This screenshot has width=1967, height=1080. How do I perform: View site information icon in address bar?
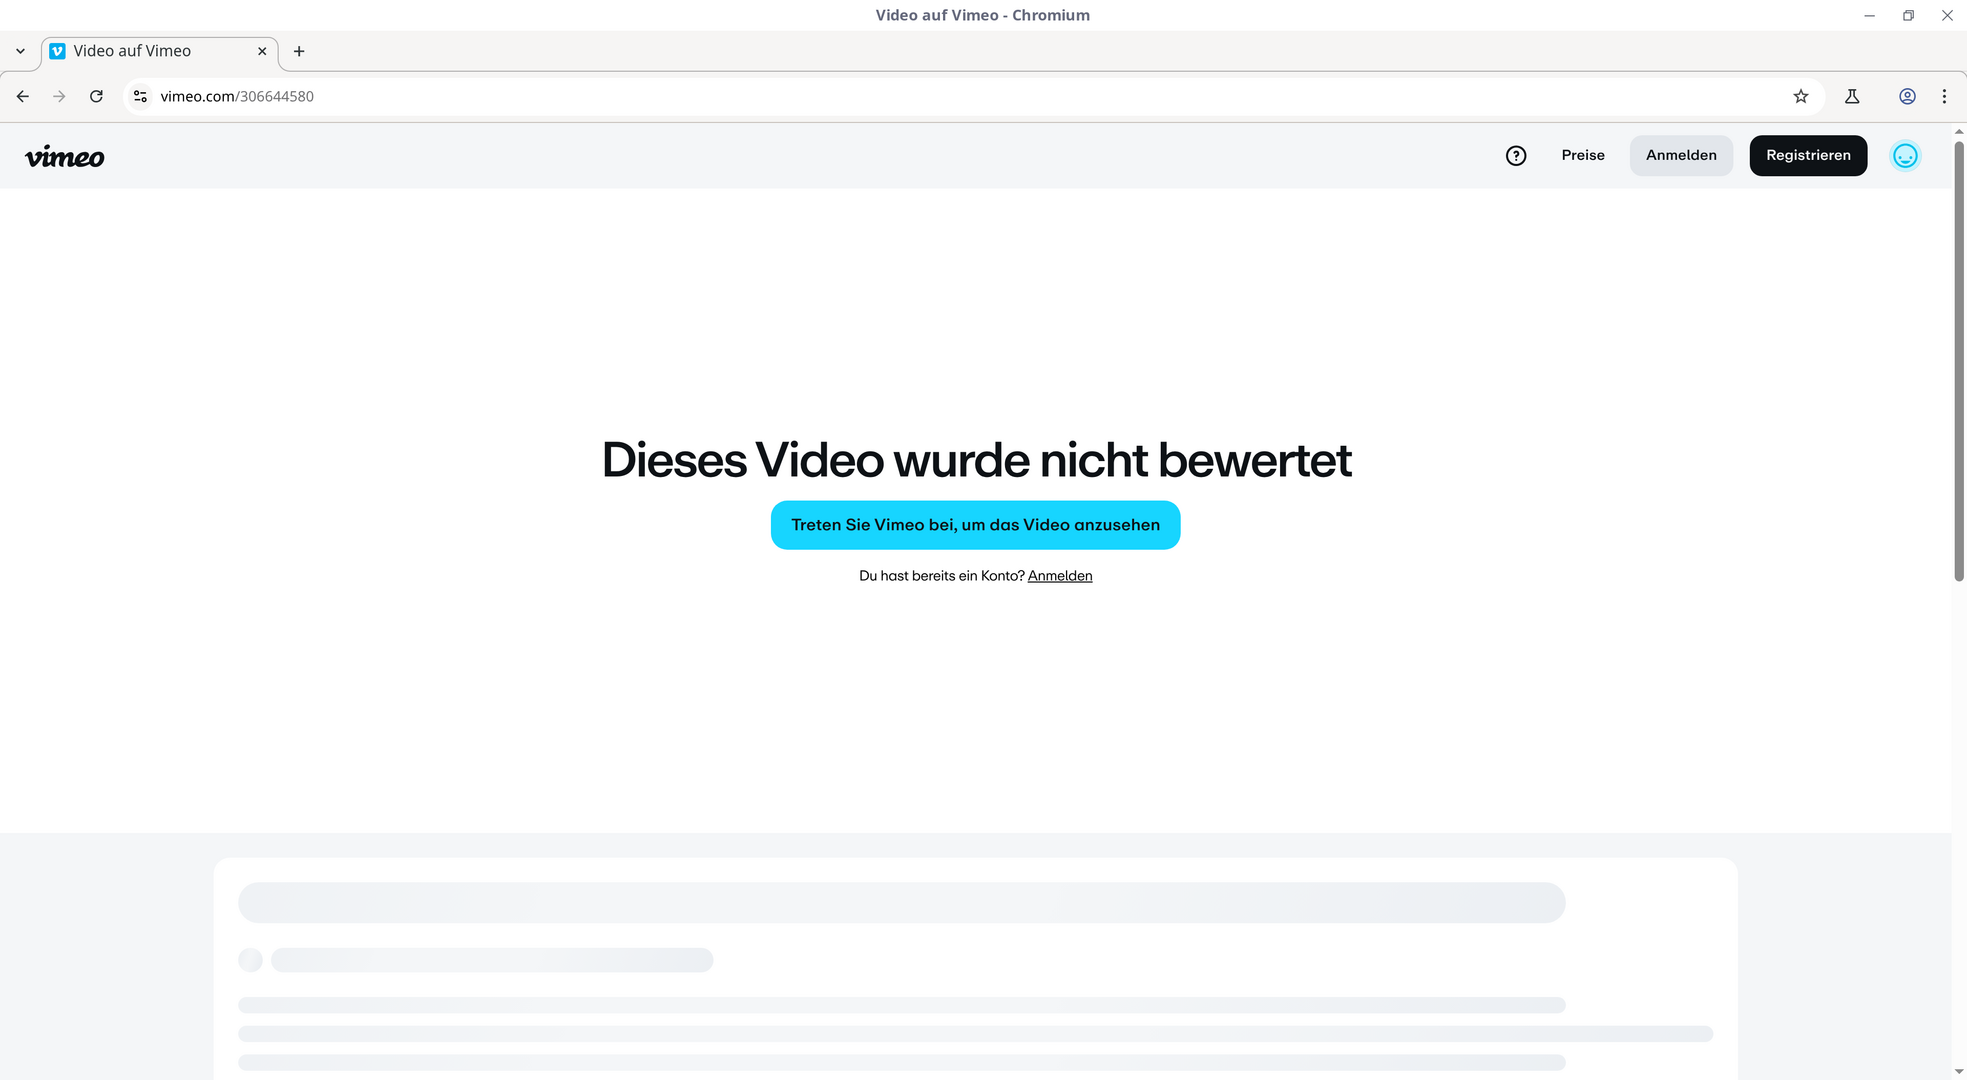tap(141, 96)
